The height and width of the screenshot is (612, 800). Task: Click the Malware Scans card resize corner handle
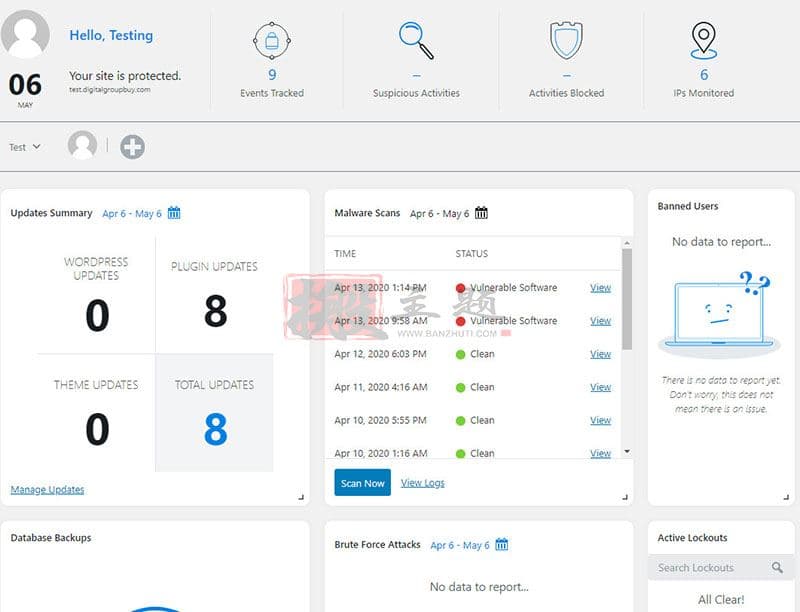pos(625,497)
